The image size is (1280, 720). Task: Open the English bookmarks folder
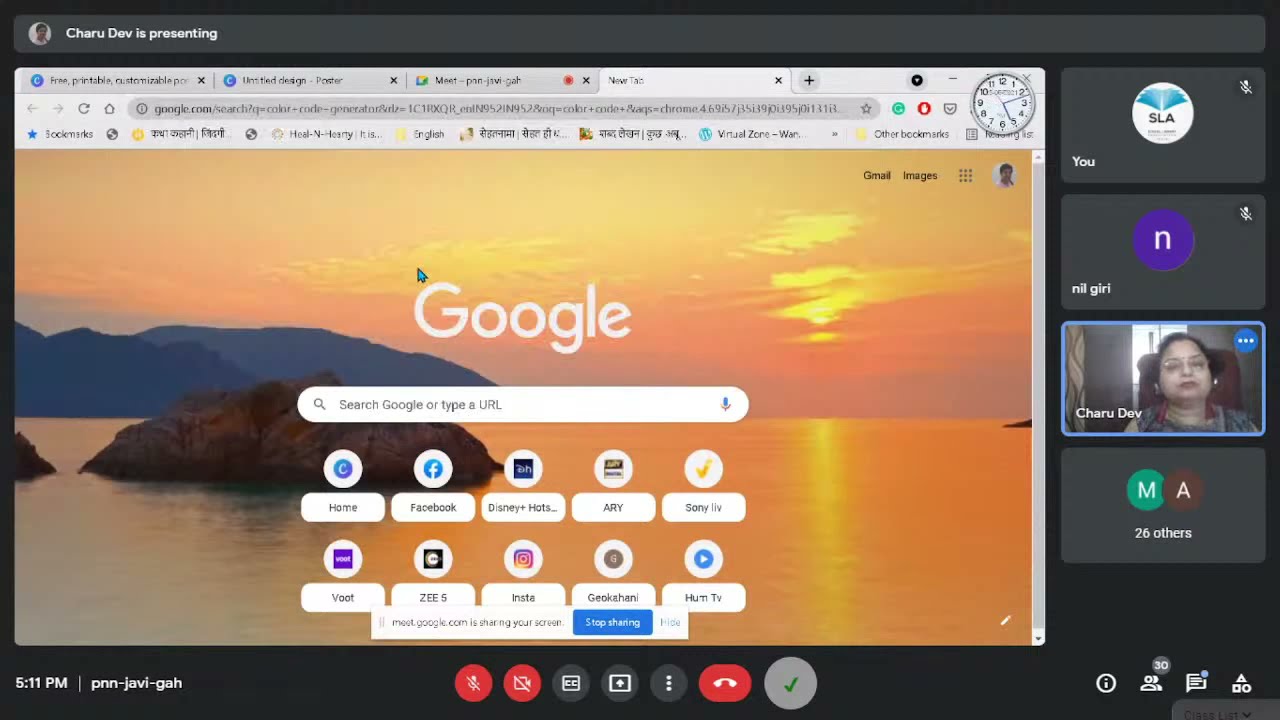coord(420,134)
